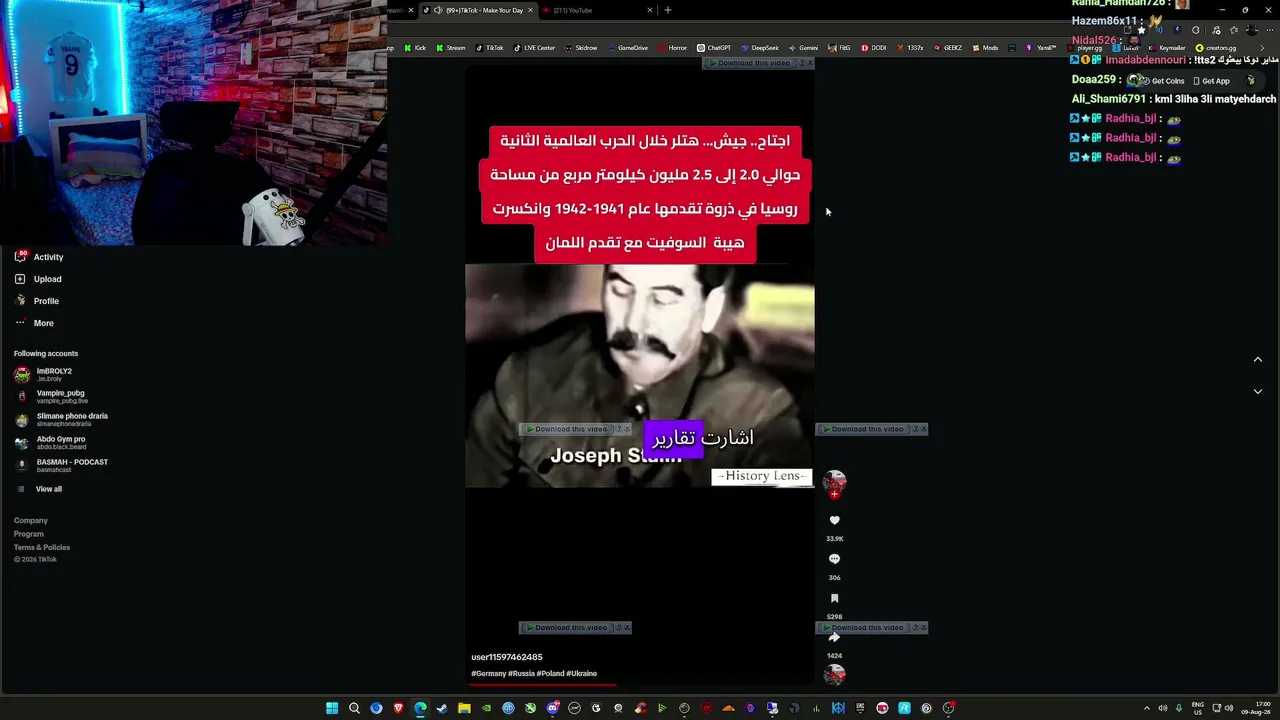This screenshot has width=1280, height=720.
Task: Open Windows Search on the taskbar
Action: (354, 708)
